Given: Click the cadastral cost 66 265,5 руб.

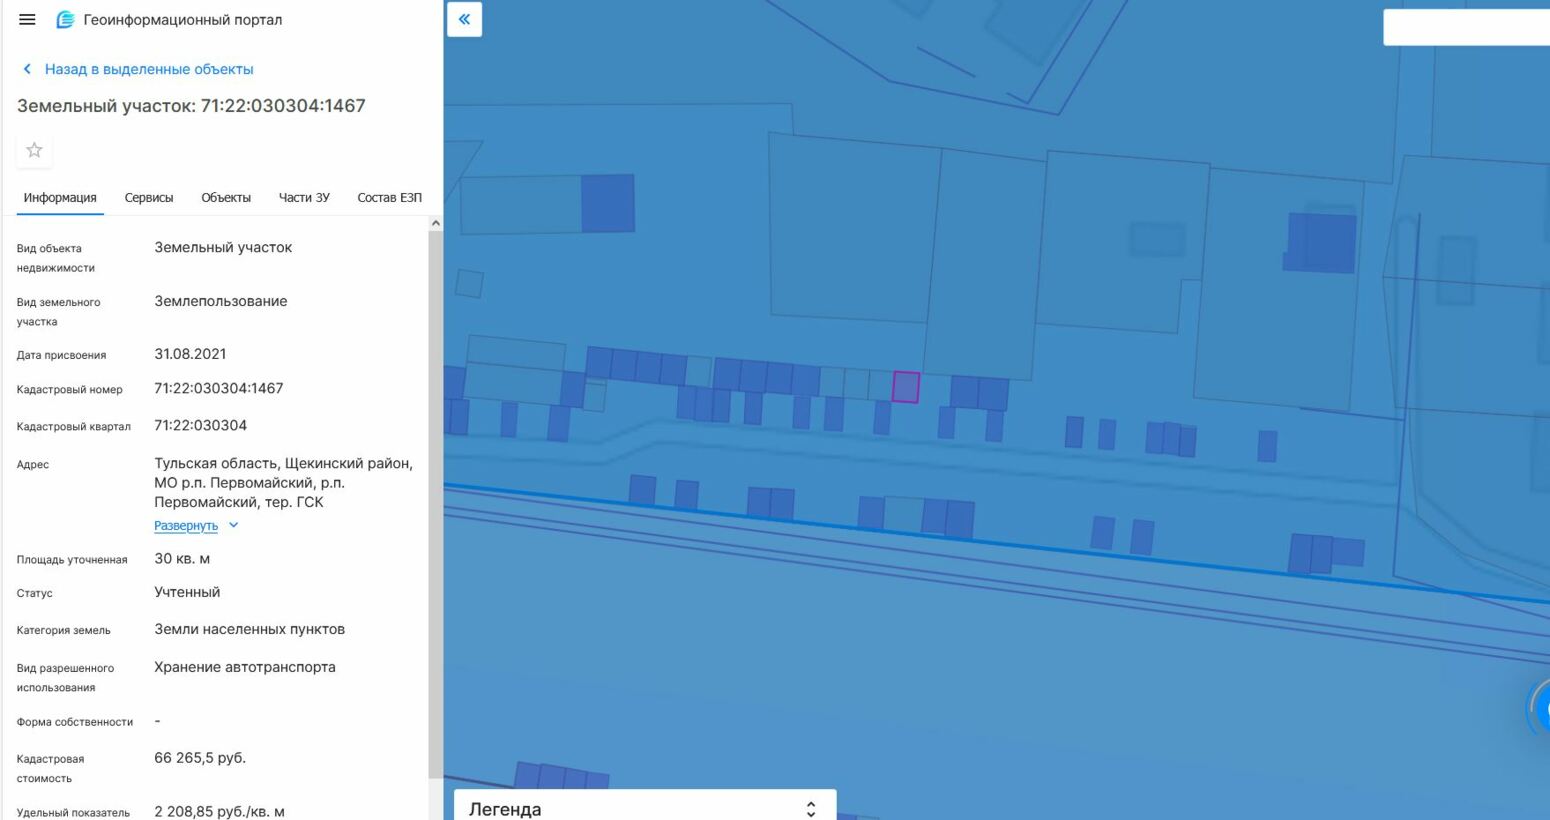Looking at the screenshot, I should [200, 758].
